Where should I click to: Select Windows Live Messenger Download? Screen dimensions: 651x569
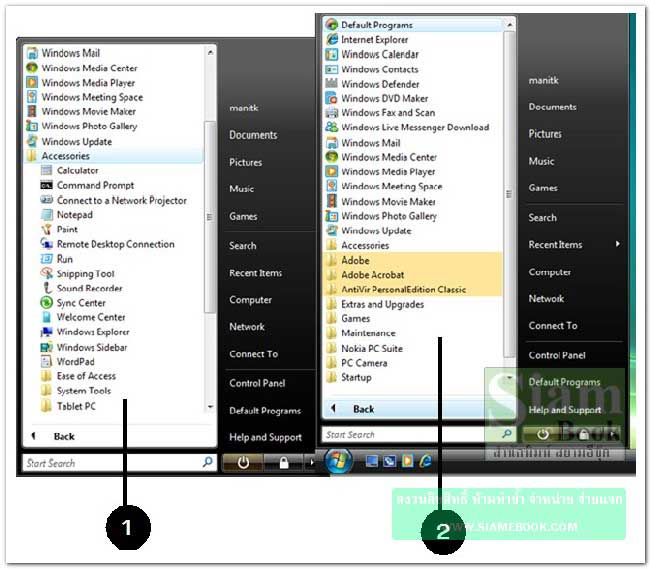click(x=407, y=127)
